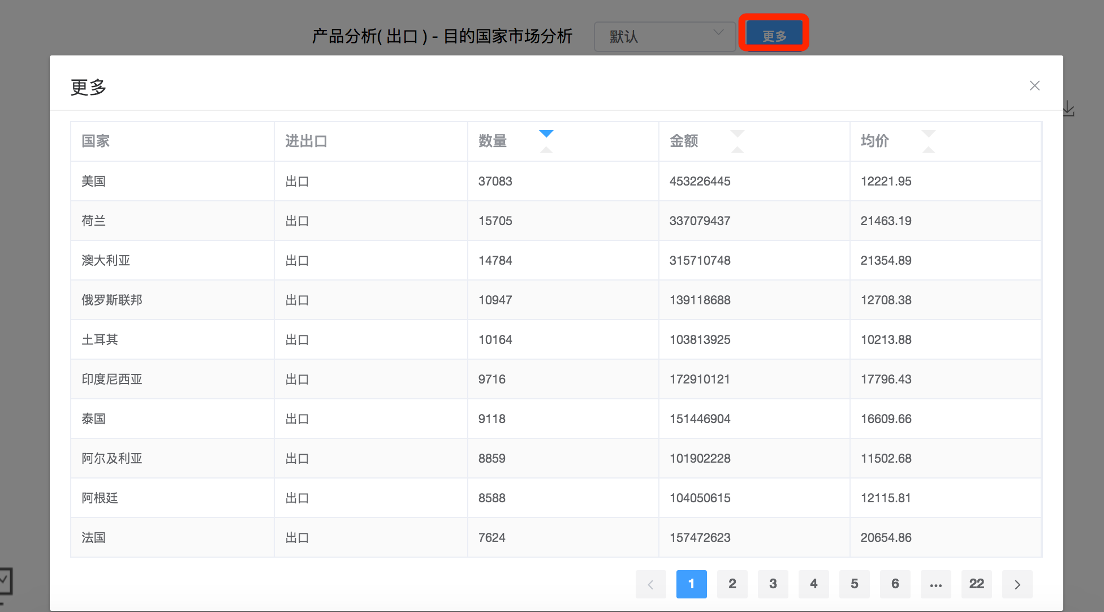Click the 产品分析 page title behind dialog
Viewport: 1104px width, 612px height.
pos(442,36)
